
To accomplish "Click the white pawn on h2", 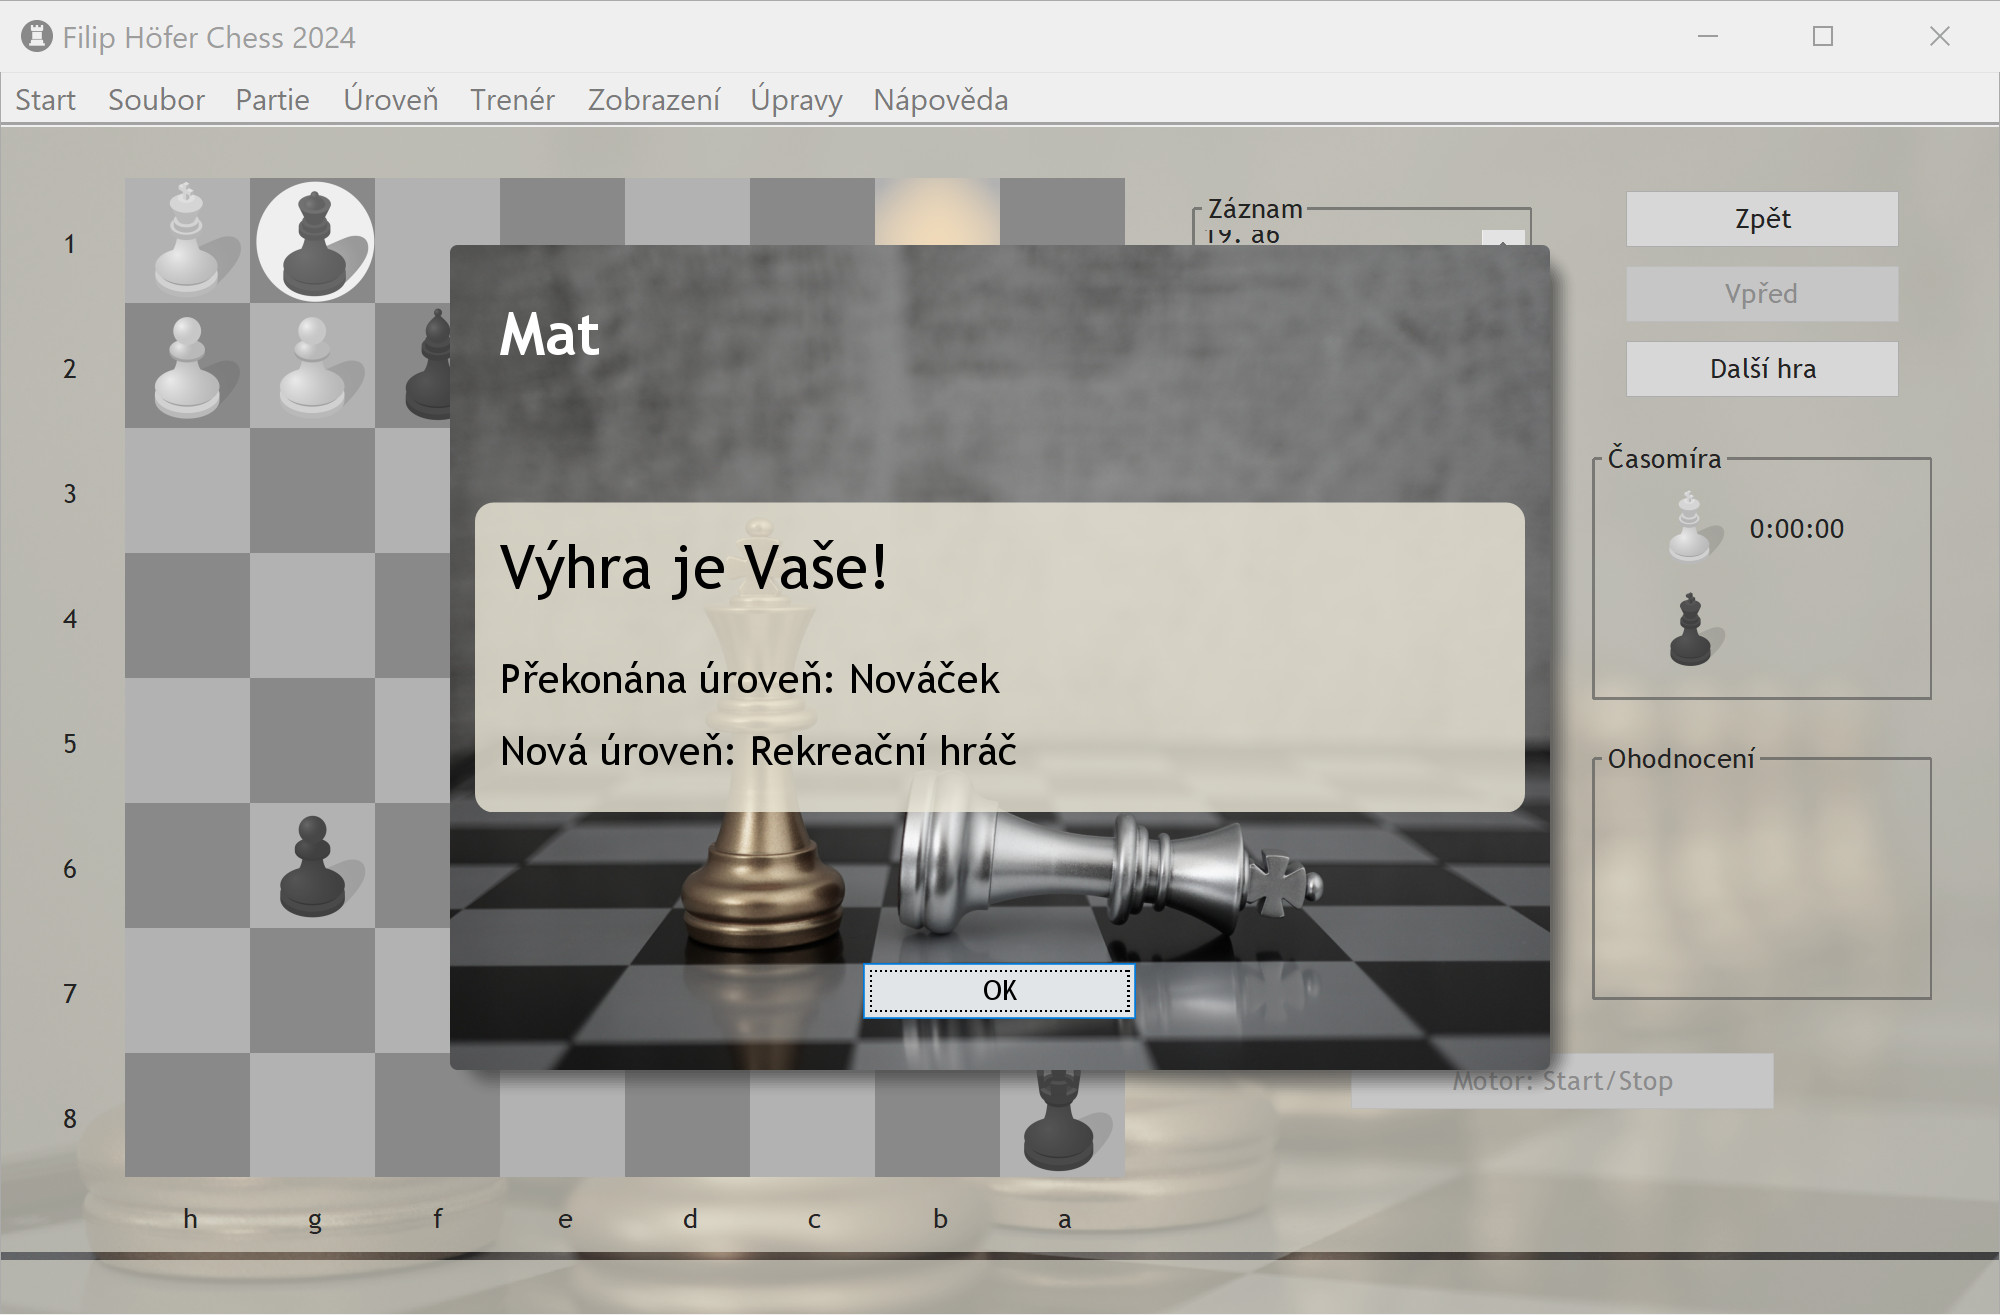I will point(187,366).
